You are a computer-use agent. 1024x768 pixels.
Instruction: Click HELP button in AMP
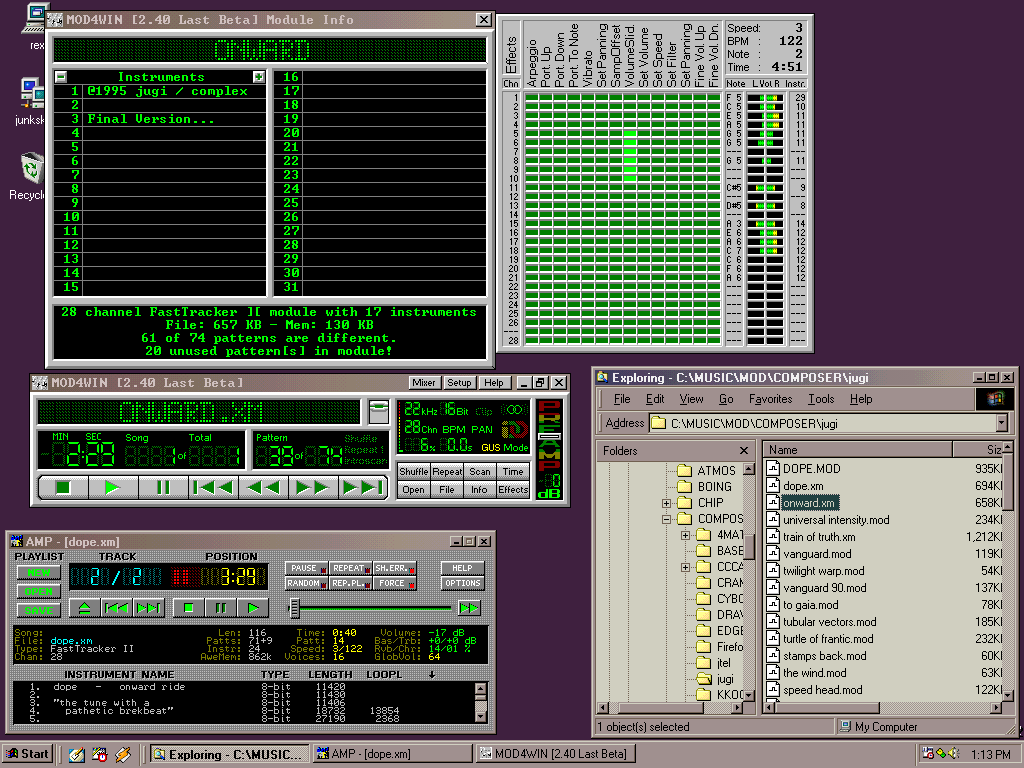tap(462, 568)
